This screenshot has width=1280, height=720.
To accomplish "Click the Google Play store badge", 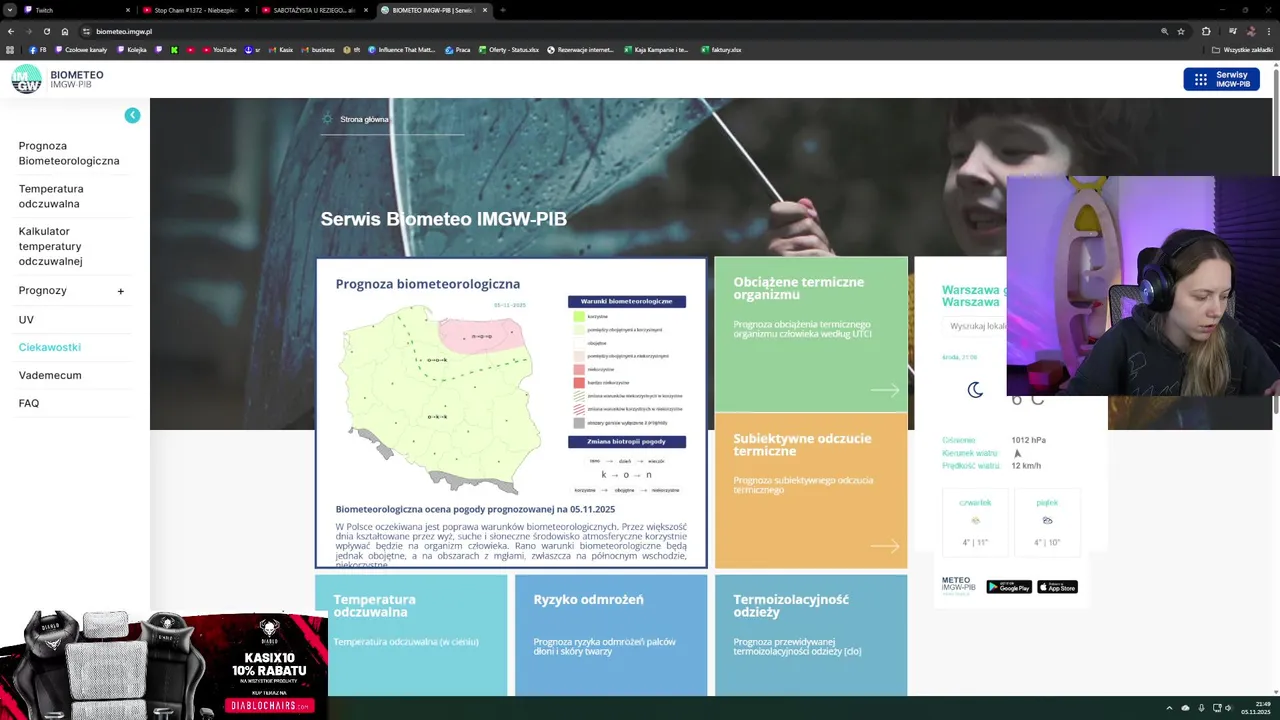I will coord(1009,587).
